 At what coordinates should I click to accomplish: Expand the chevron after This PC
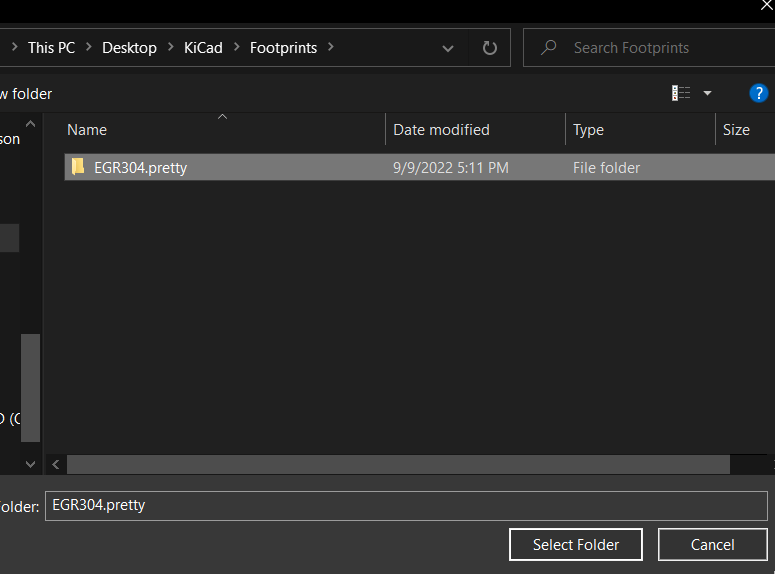click(x=88, y=47)
